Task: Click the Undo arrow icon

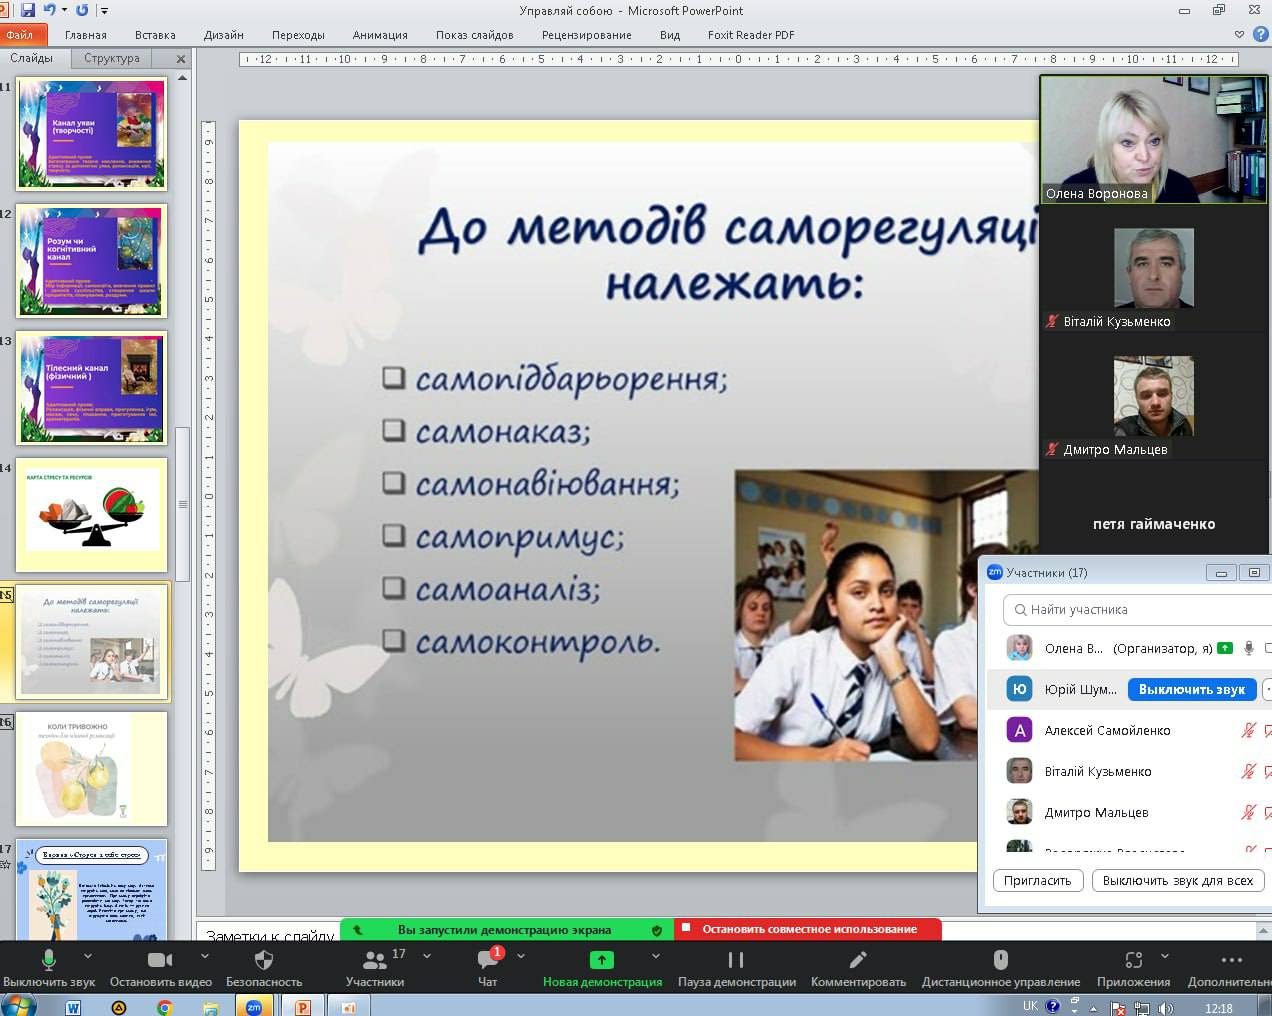Action: point(50,10)
